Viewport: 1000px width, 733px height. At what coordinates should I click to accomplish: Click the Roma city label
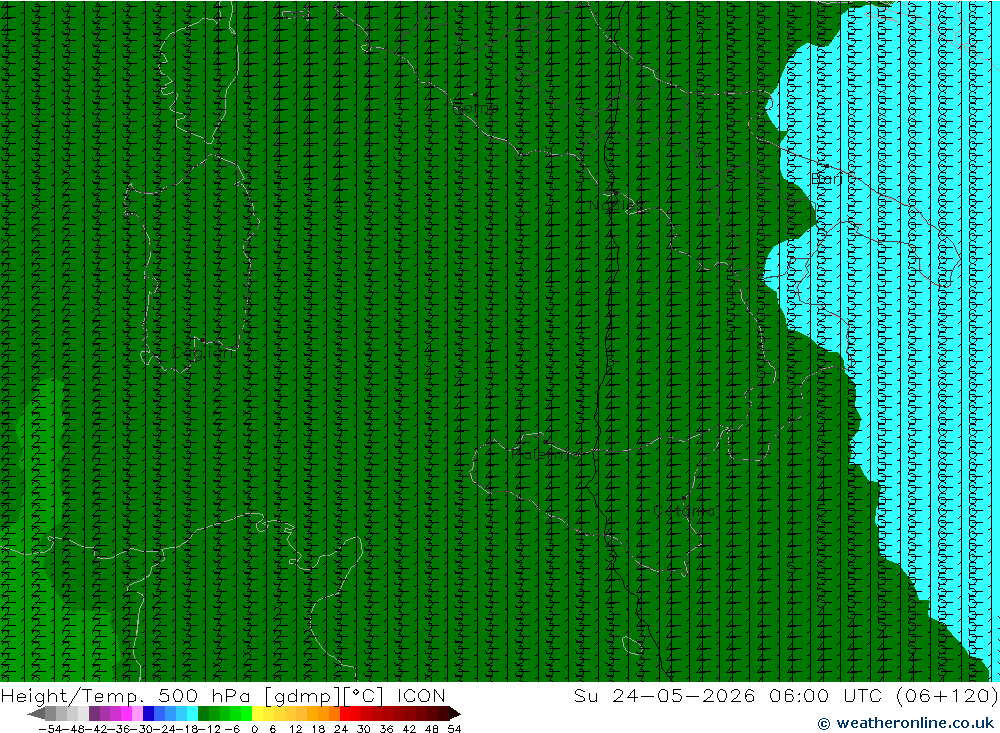(474, 108)
